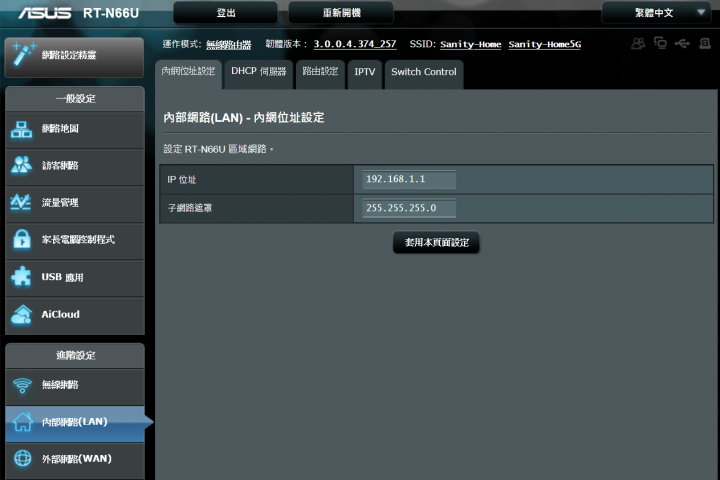The image size is (720, 480).
Task: Click the guest users status icon in header
Action: [x=638, y=44]
